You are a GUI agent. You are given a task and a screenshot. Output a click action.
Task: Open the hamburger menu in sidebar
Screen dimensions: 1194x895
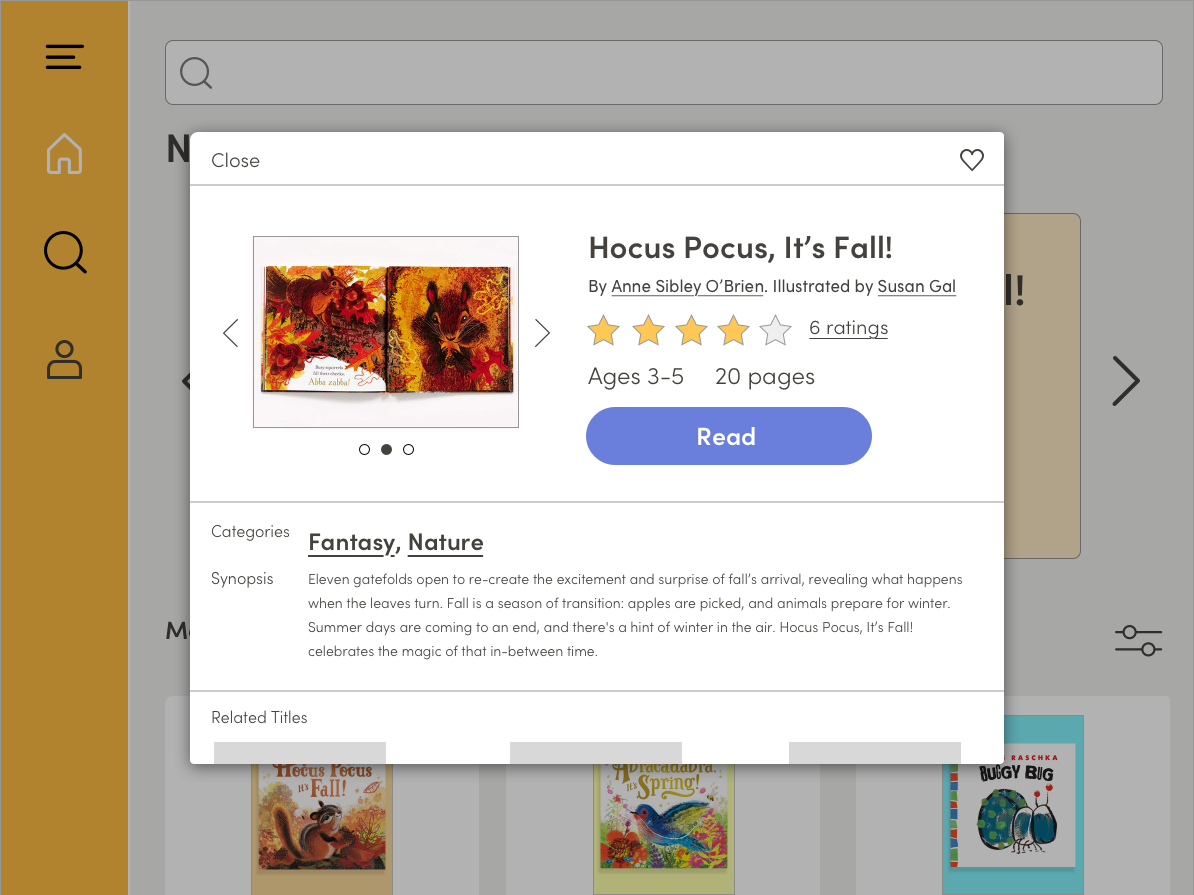tap(64, 57)
